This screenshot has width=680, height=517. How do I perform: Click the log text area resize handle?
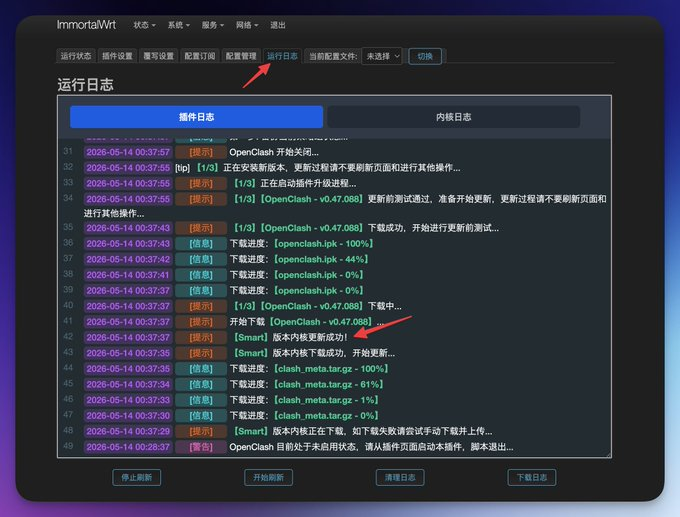[x=608, y=455]
